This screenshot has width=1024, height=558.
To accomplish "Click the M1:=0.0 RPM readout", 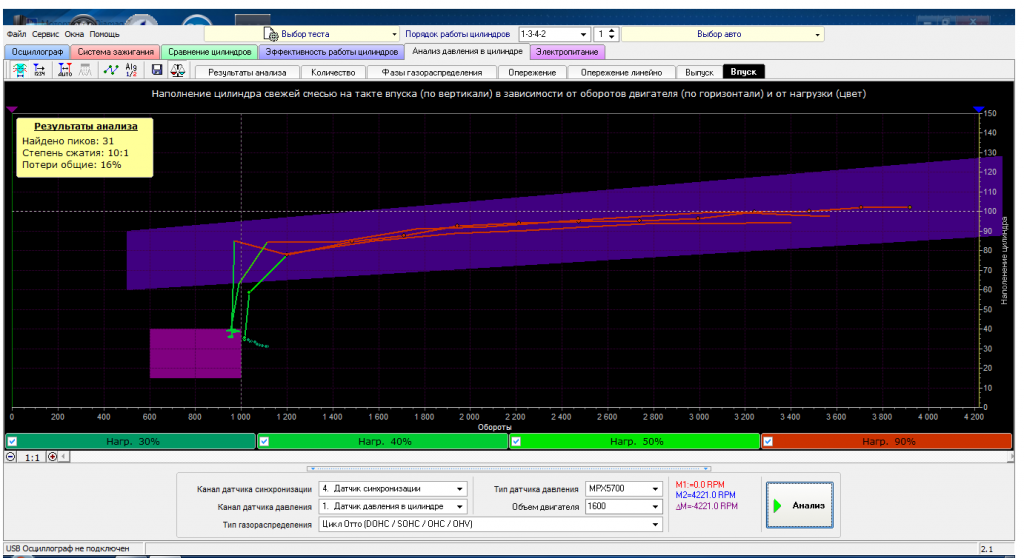I will [700, 485].
